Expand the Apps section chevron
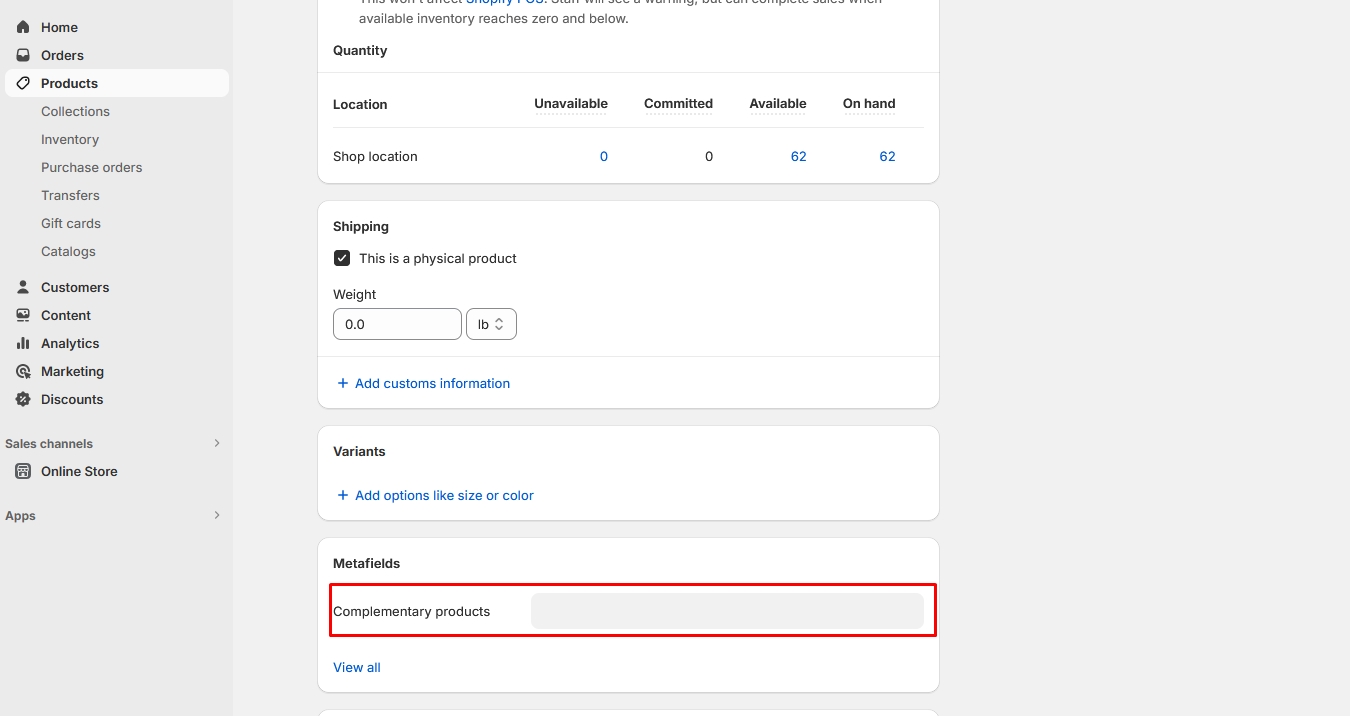The image size is (1350, 716). click(x=217, y=515)
